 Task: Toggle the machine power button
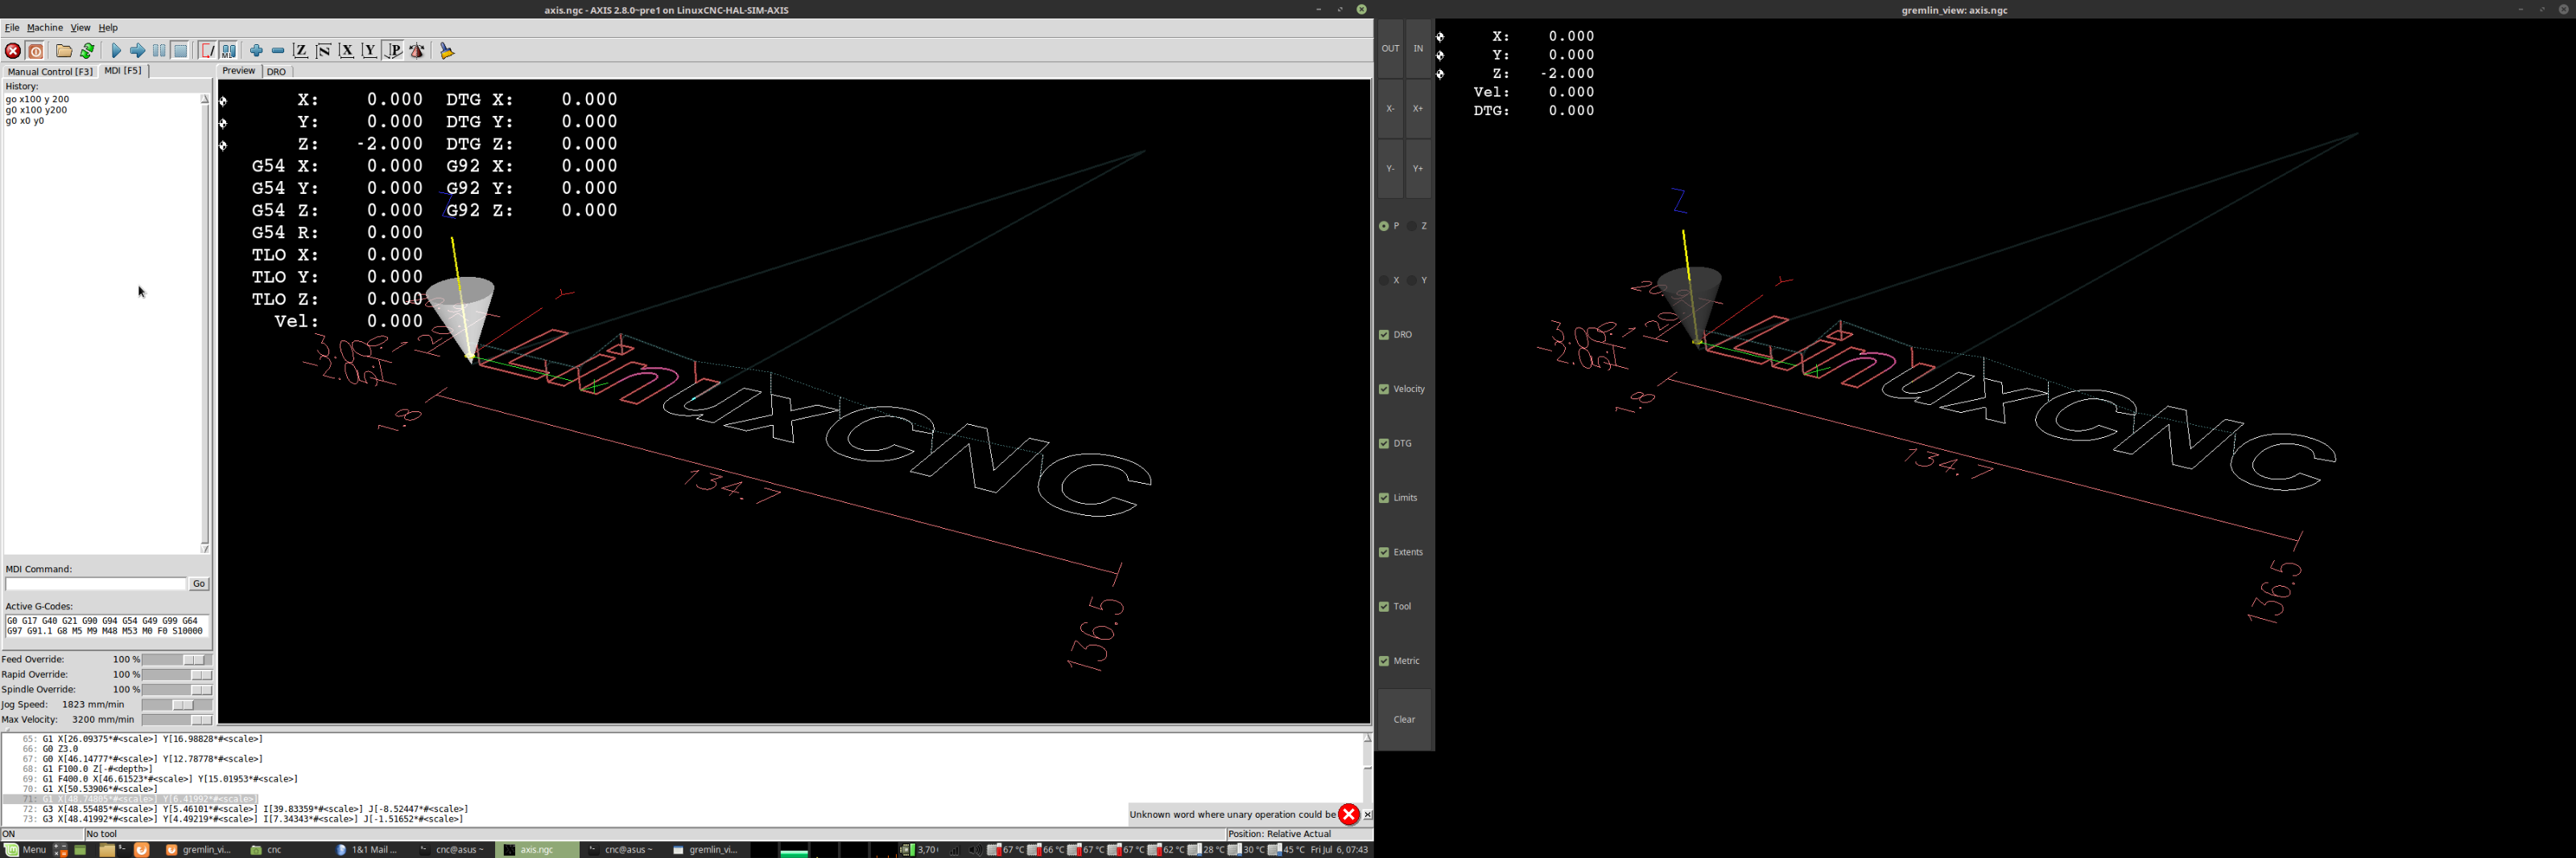(36, 51)
